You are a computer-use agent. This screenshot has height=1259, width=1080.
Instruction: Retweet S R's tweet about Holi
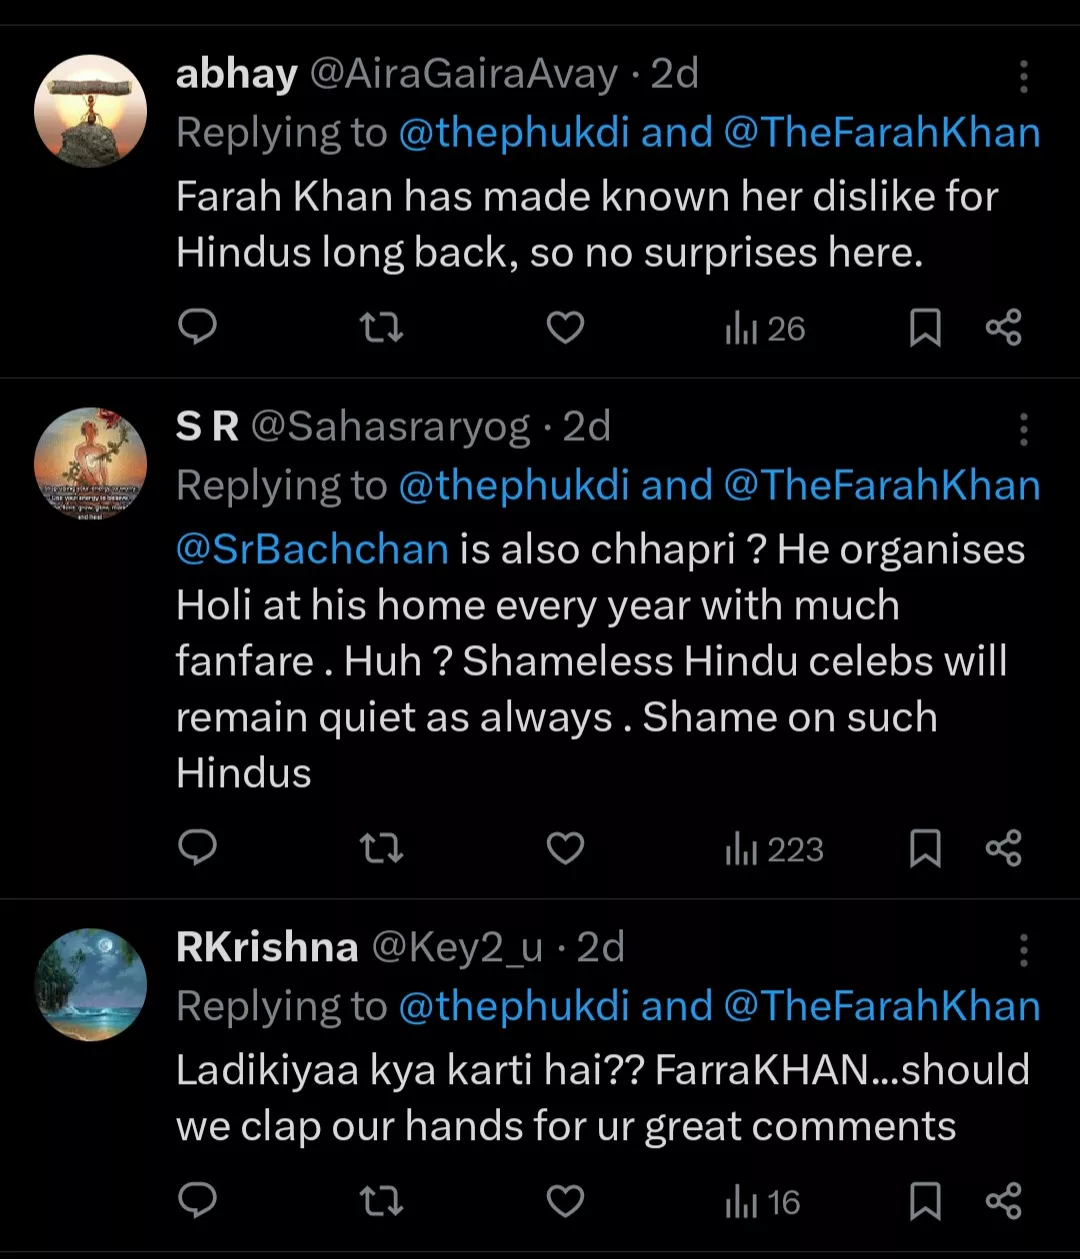(x=381, y=849)
